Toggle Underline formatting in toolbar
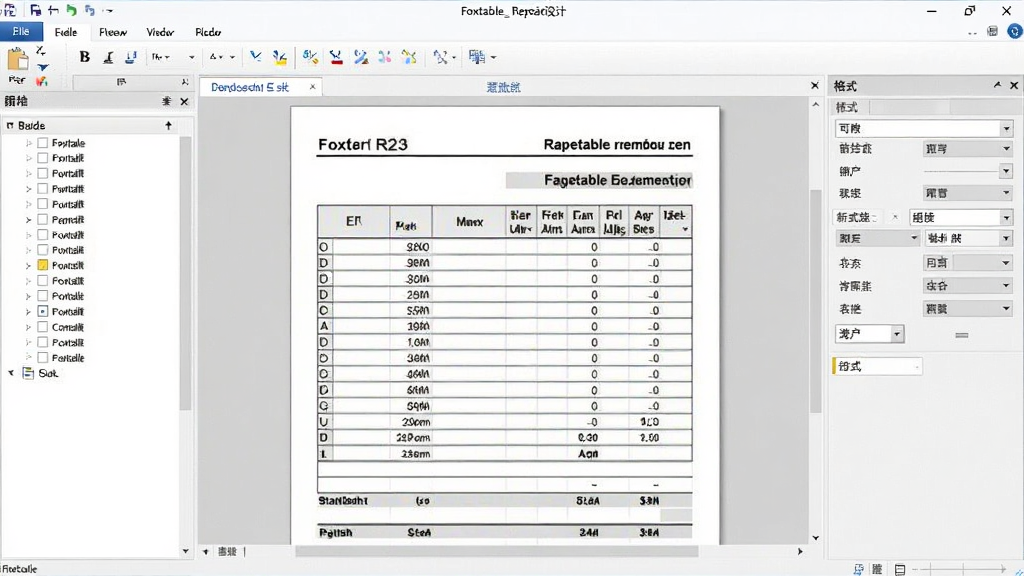Screen dimensions: 1024x576 coord(131,57)
